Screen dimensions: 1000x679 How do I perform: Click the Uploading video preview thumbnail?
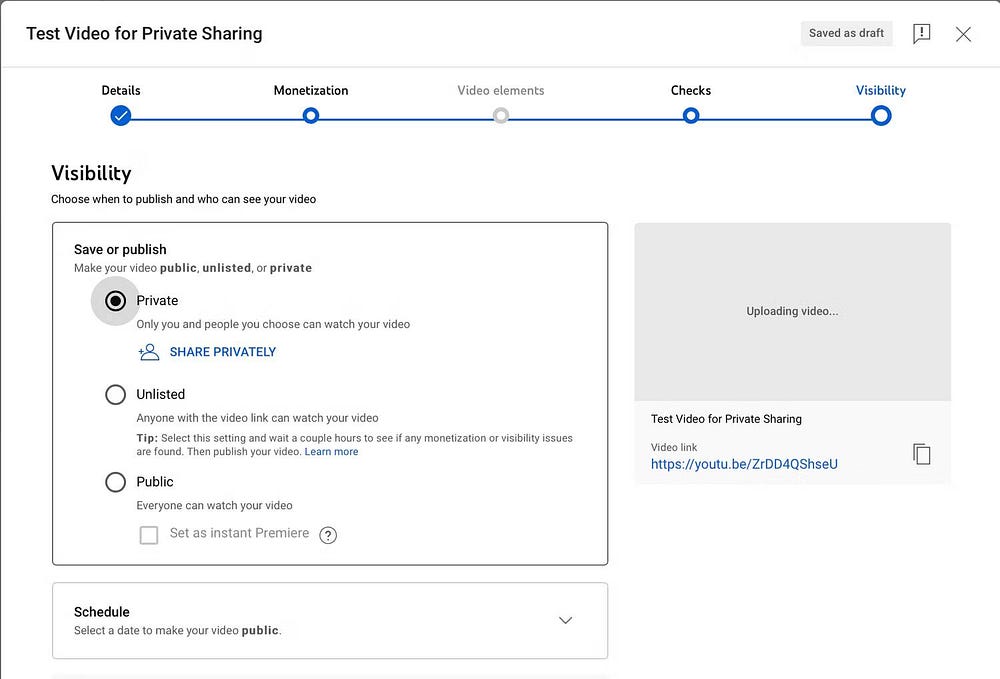pyautogui.click(x=792, y=311)
